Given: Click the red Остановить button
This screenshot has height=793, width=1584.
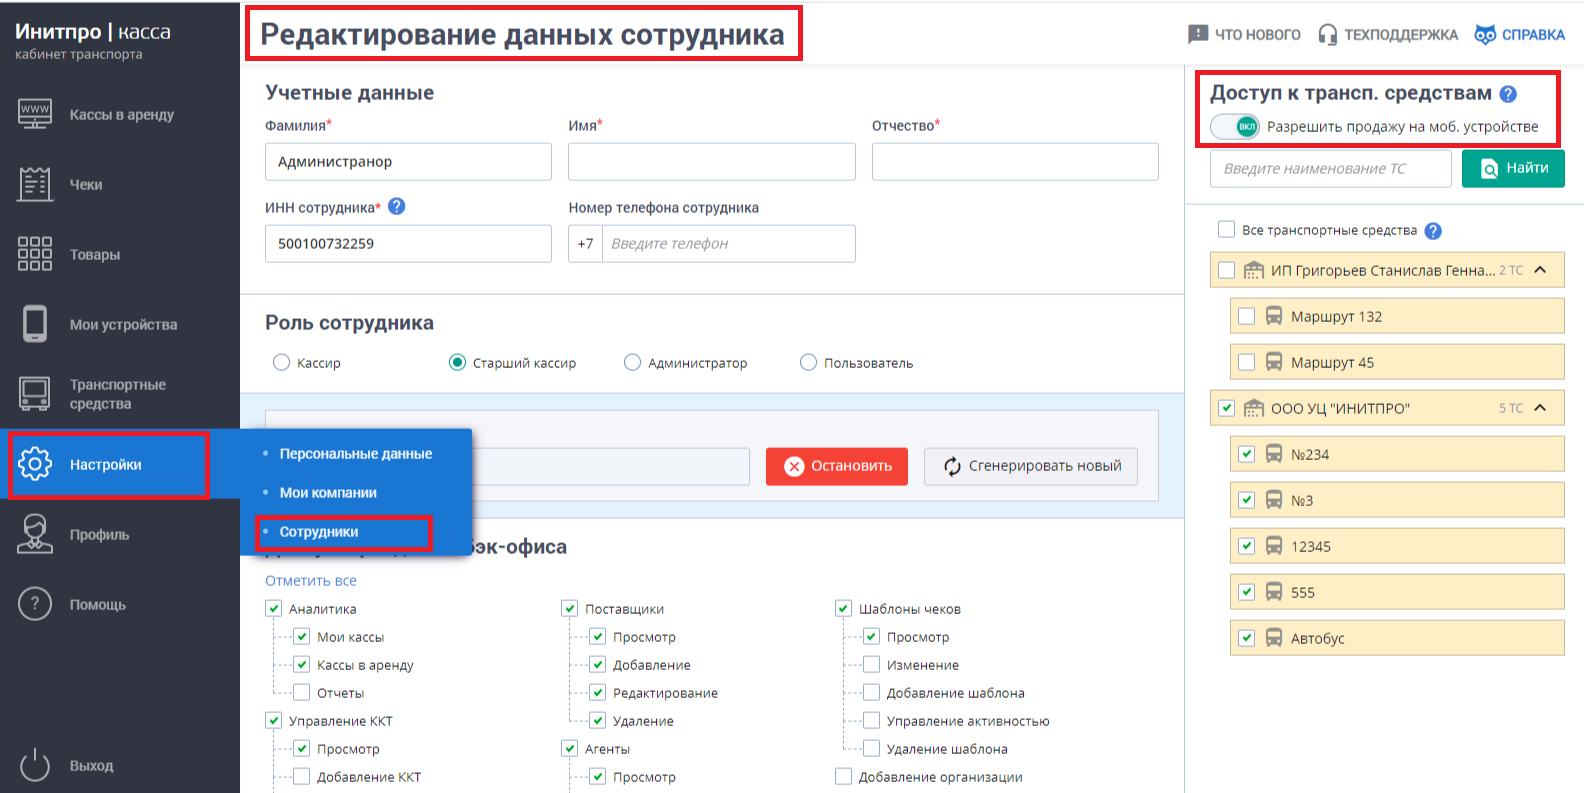Looking at the screenshot, I should pyautogui.click(x=836, y=466).
